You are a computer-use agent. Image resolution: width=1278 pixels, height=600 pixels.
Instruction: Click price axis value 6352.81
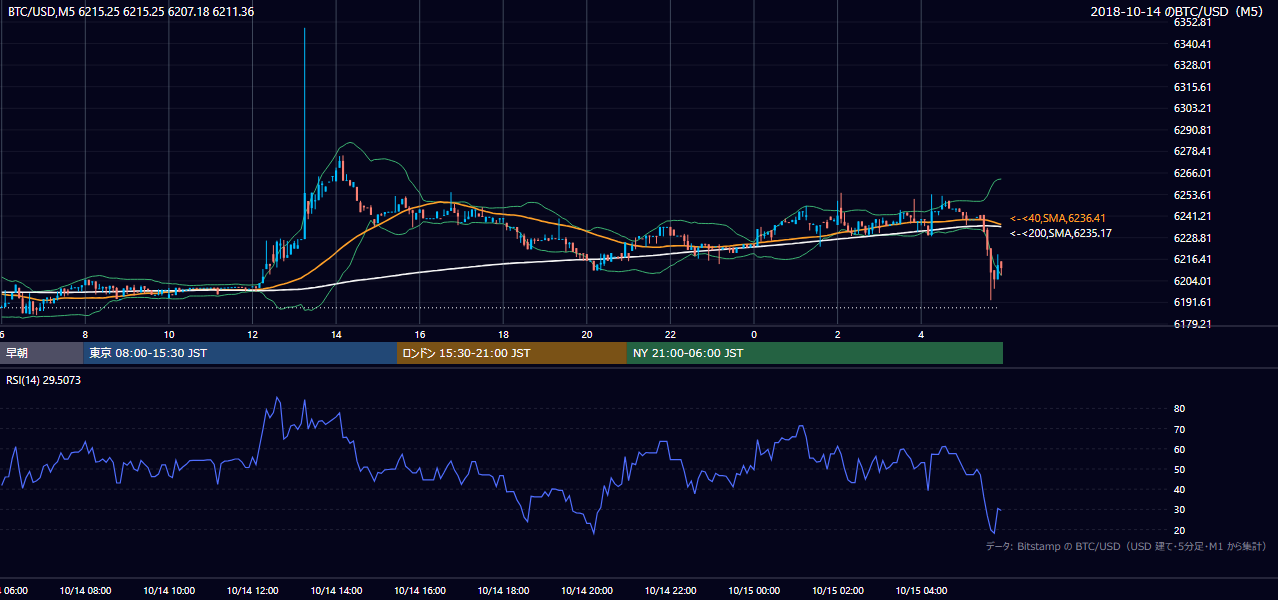1193,22
